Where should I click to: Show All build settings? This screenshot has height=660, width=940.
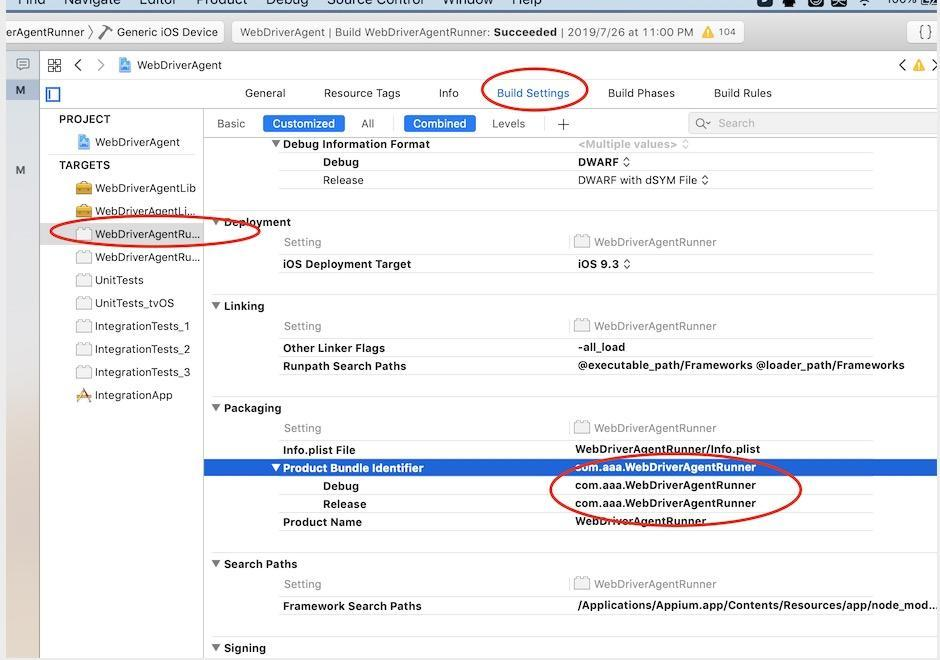click(367, 123)
